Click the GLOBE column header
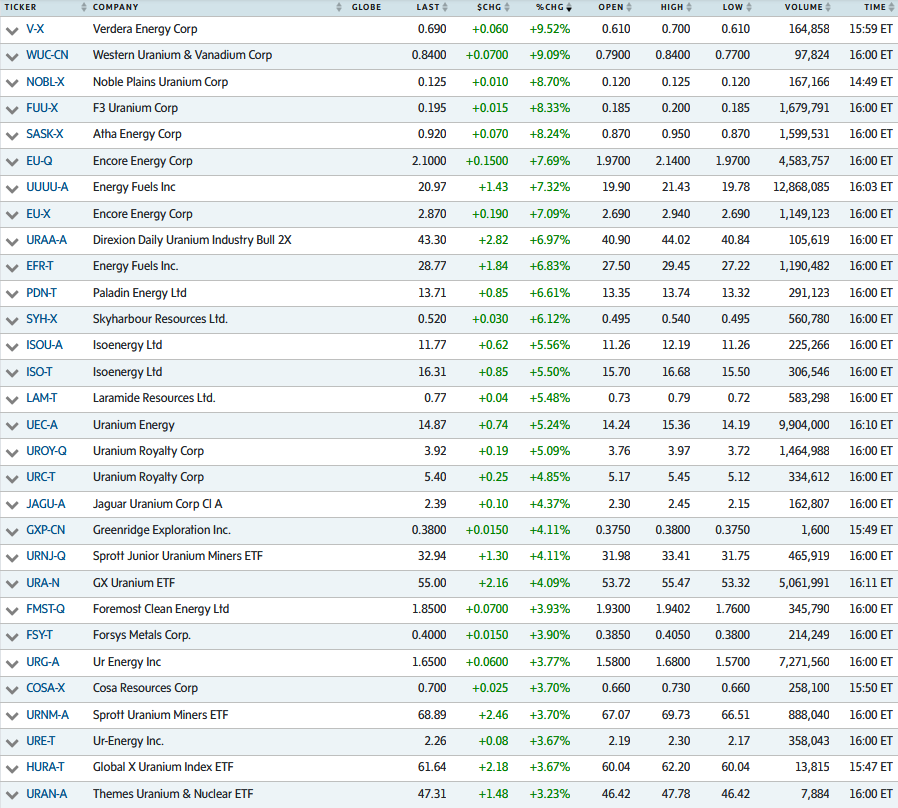898x808 pixels. click(x=367, y=7)
